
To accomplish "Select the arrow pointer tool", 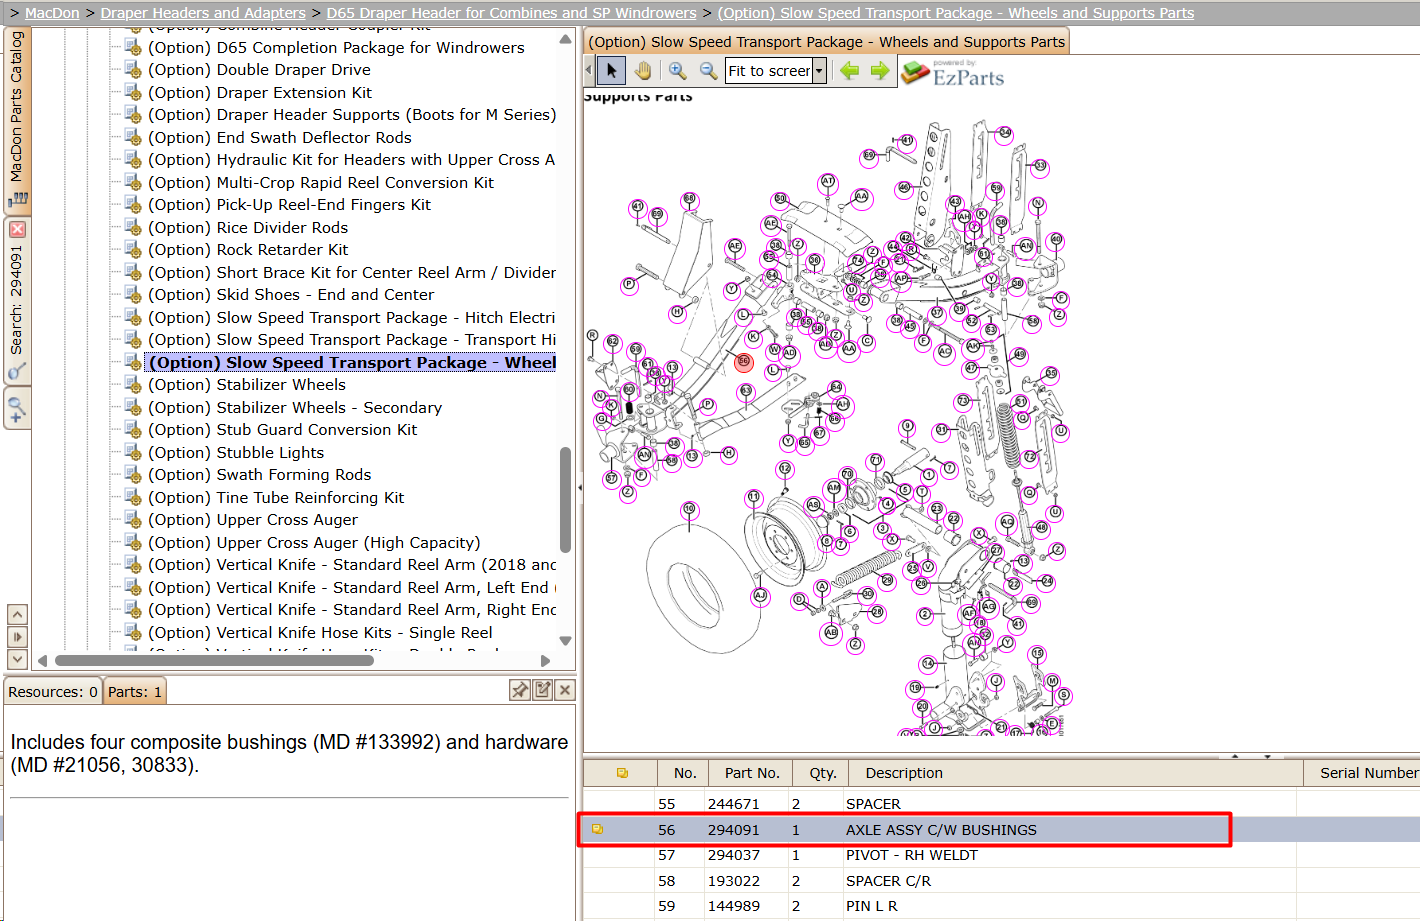I will tap(611, 71).
